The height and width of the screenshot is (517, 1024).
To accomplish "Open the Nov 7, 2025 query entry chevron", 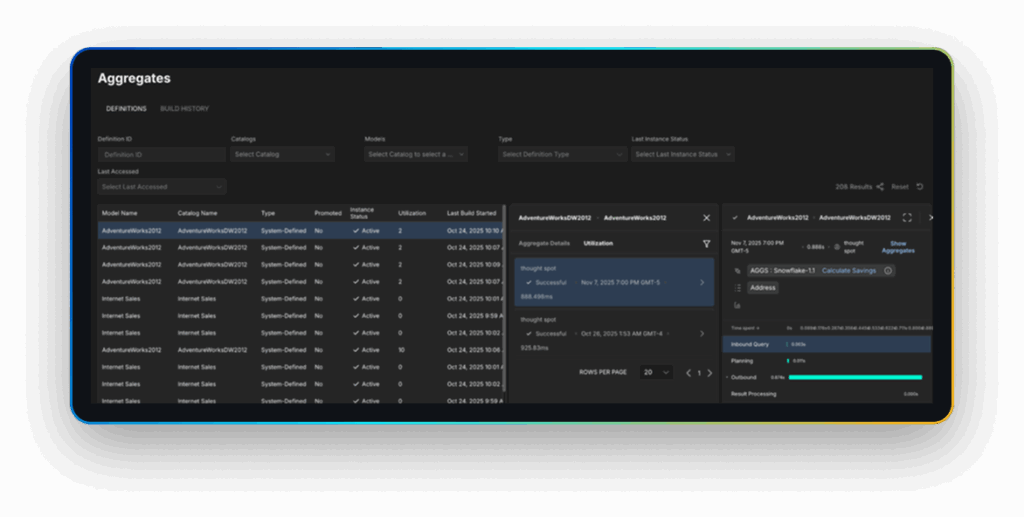I will tap(702, 283).
